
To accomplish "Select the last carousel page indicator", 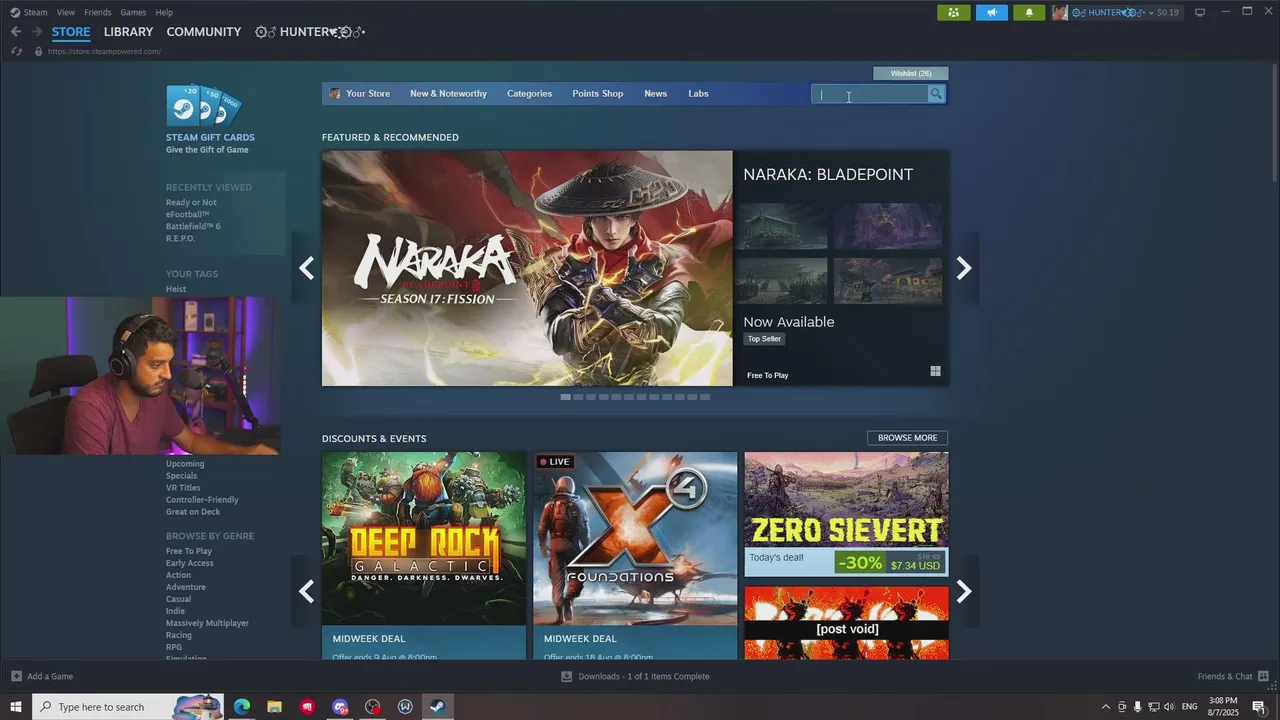I will pos(705,397).
